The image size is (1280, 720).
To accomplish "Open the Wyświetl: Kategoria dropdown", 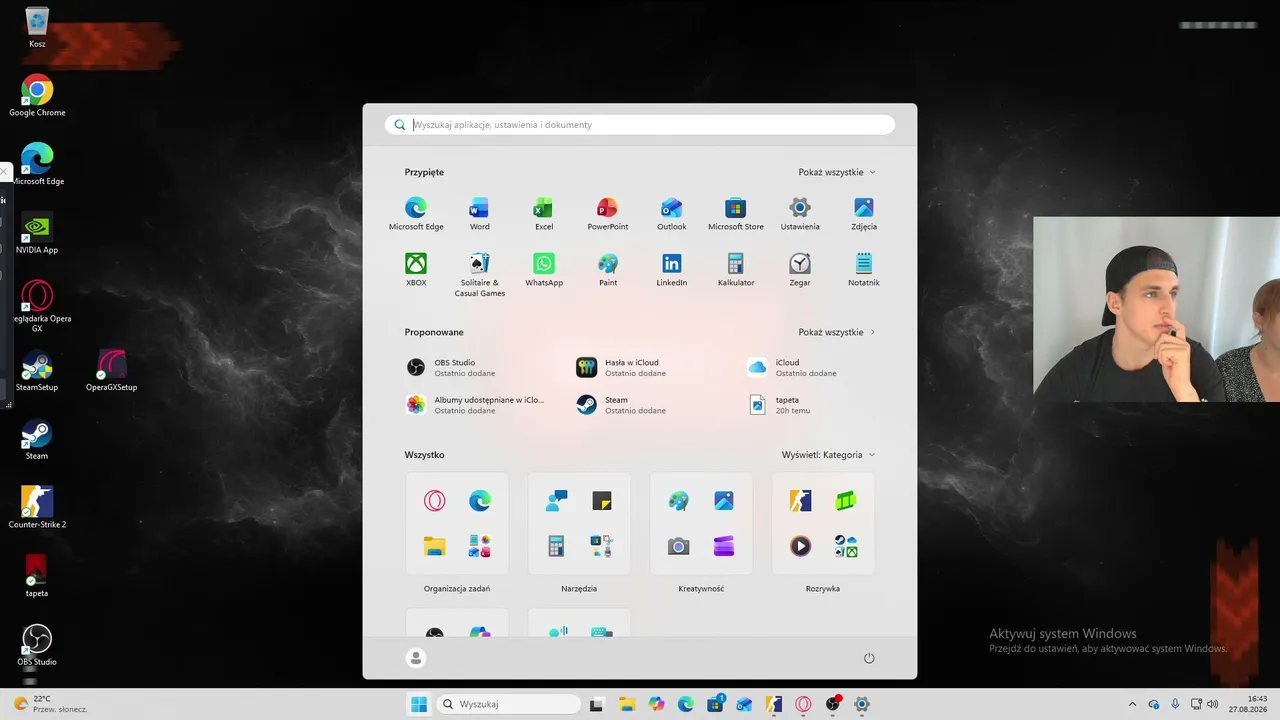I will pyautogui.click(x=829, y=455).
